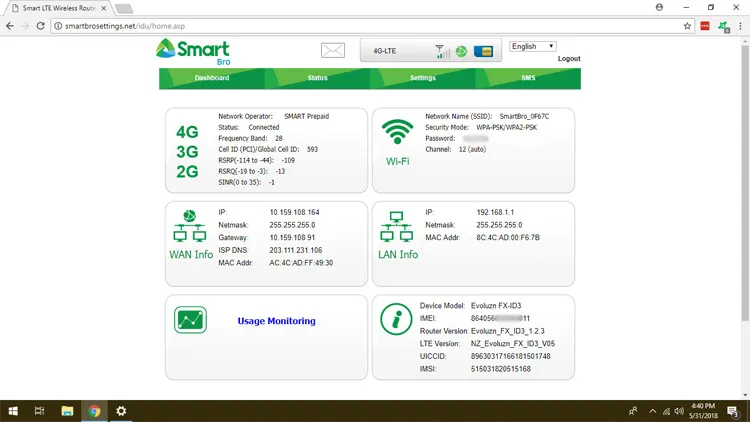Click the volume speaker tray icon
The width and height of the screenshot is (750, 422).
pyautogui.click(x=679, y=411)
